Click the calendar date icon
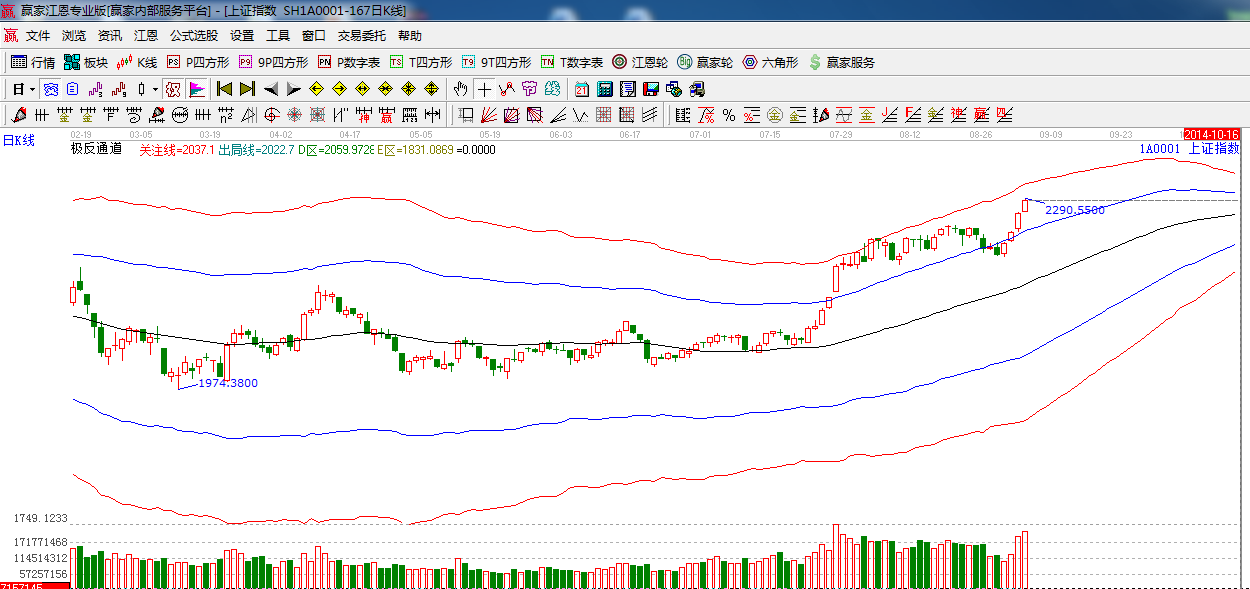Viewport: 1250px width, 589px height. pyautogui.click(x=581, y=89)
